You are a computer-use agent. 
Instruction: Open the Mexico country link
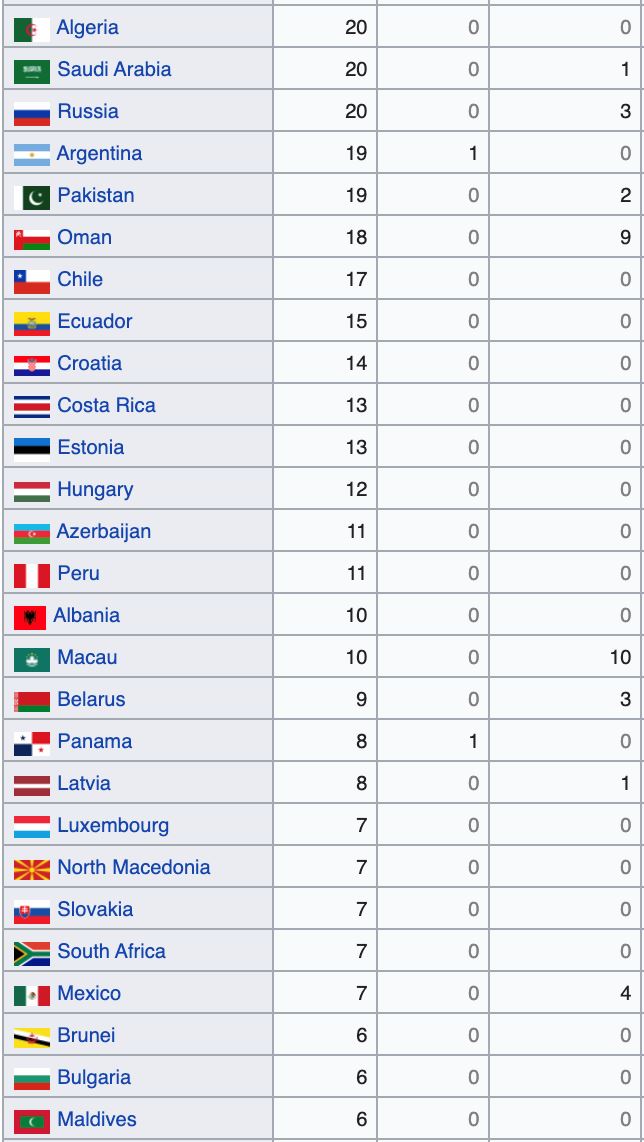89,994
